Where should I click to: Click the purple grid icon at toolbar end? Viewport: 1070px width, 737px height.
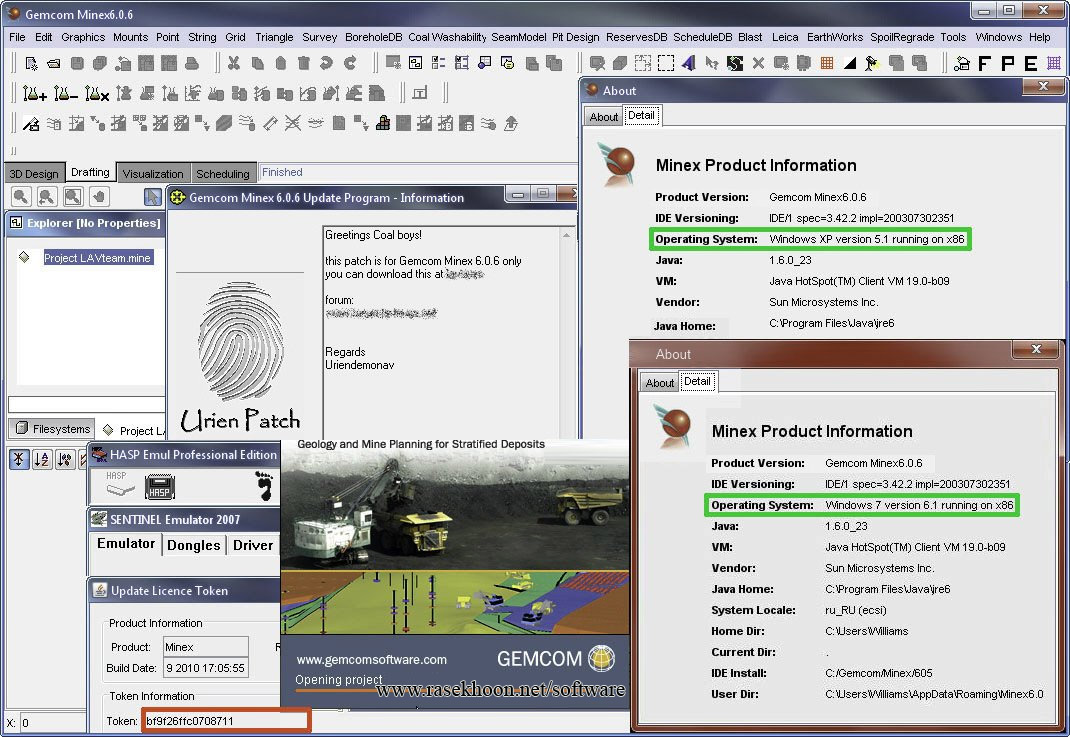[1054, 64]
